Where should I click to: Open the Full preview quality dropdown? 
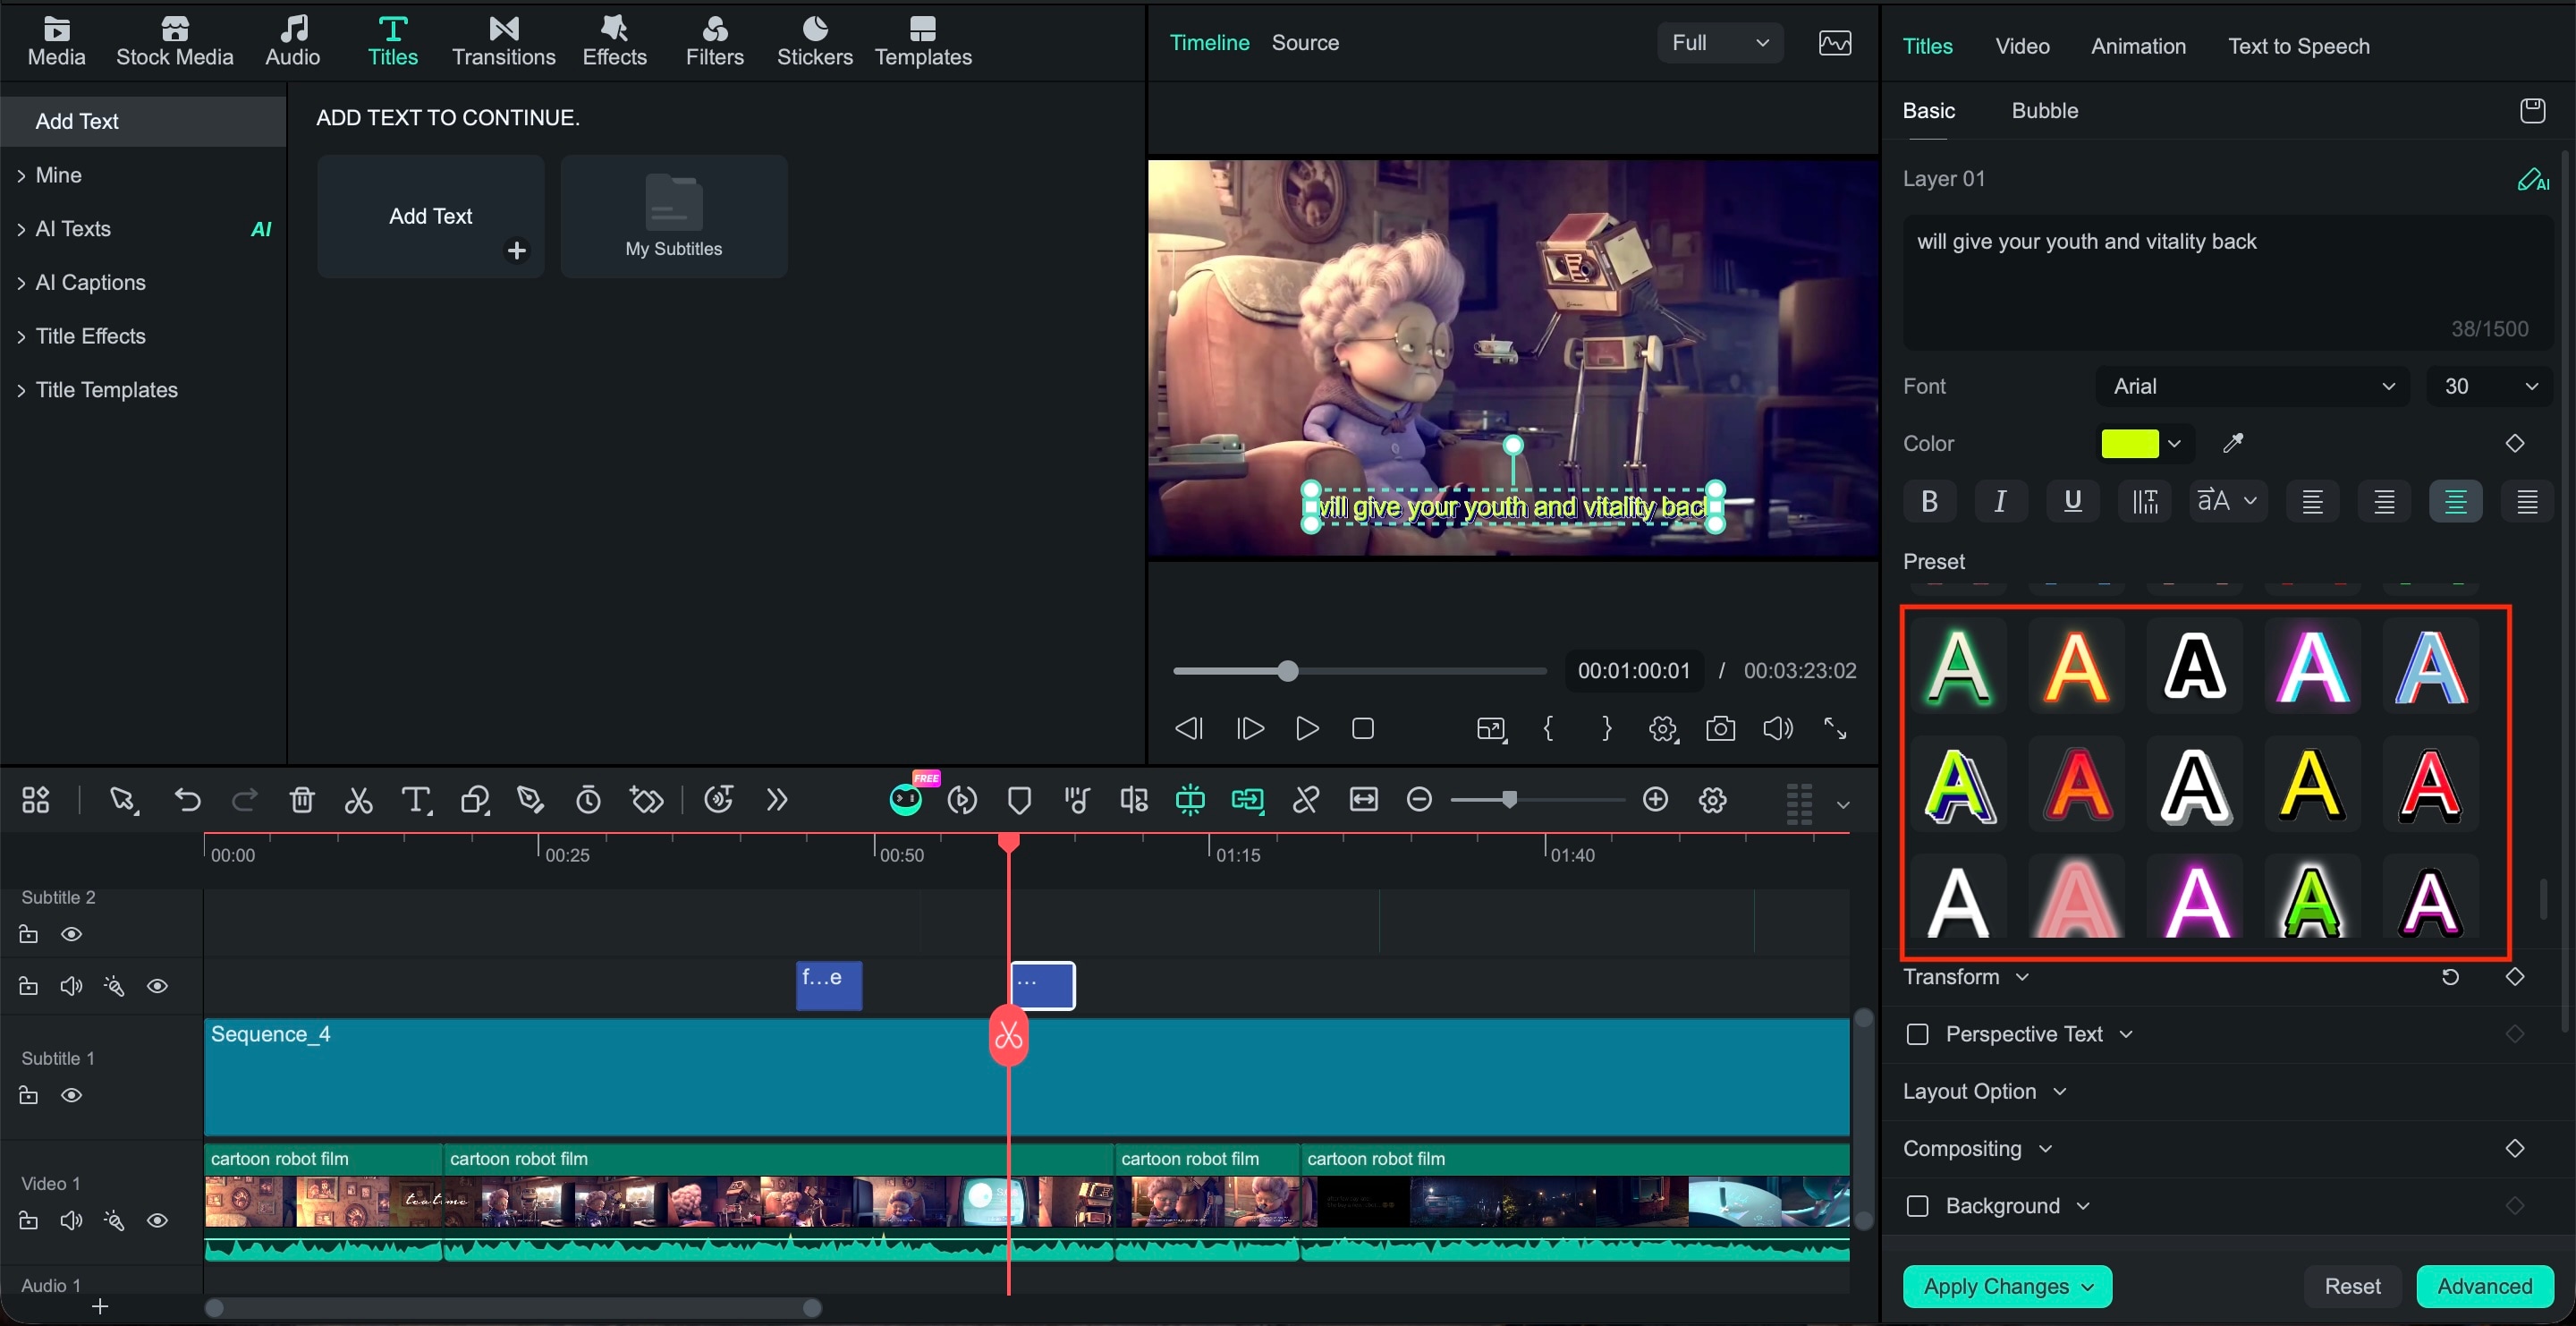pos(1720,43)
